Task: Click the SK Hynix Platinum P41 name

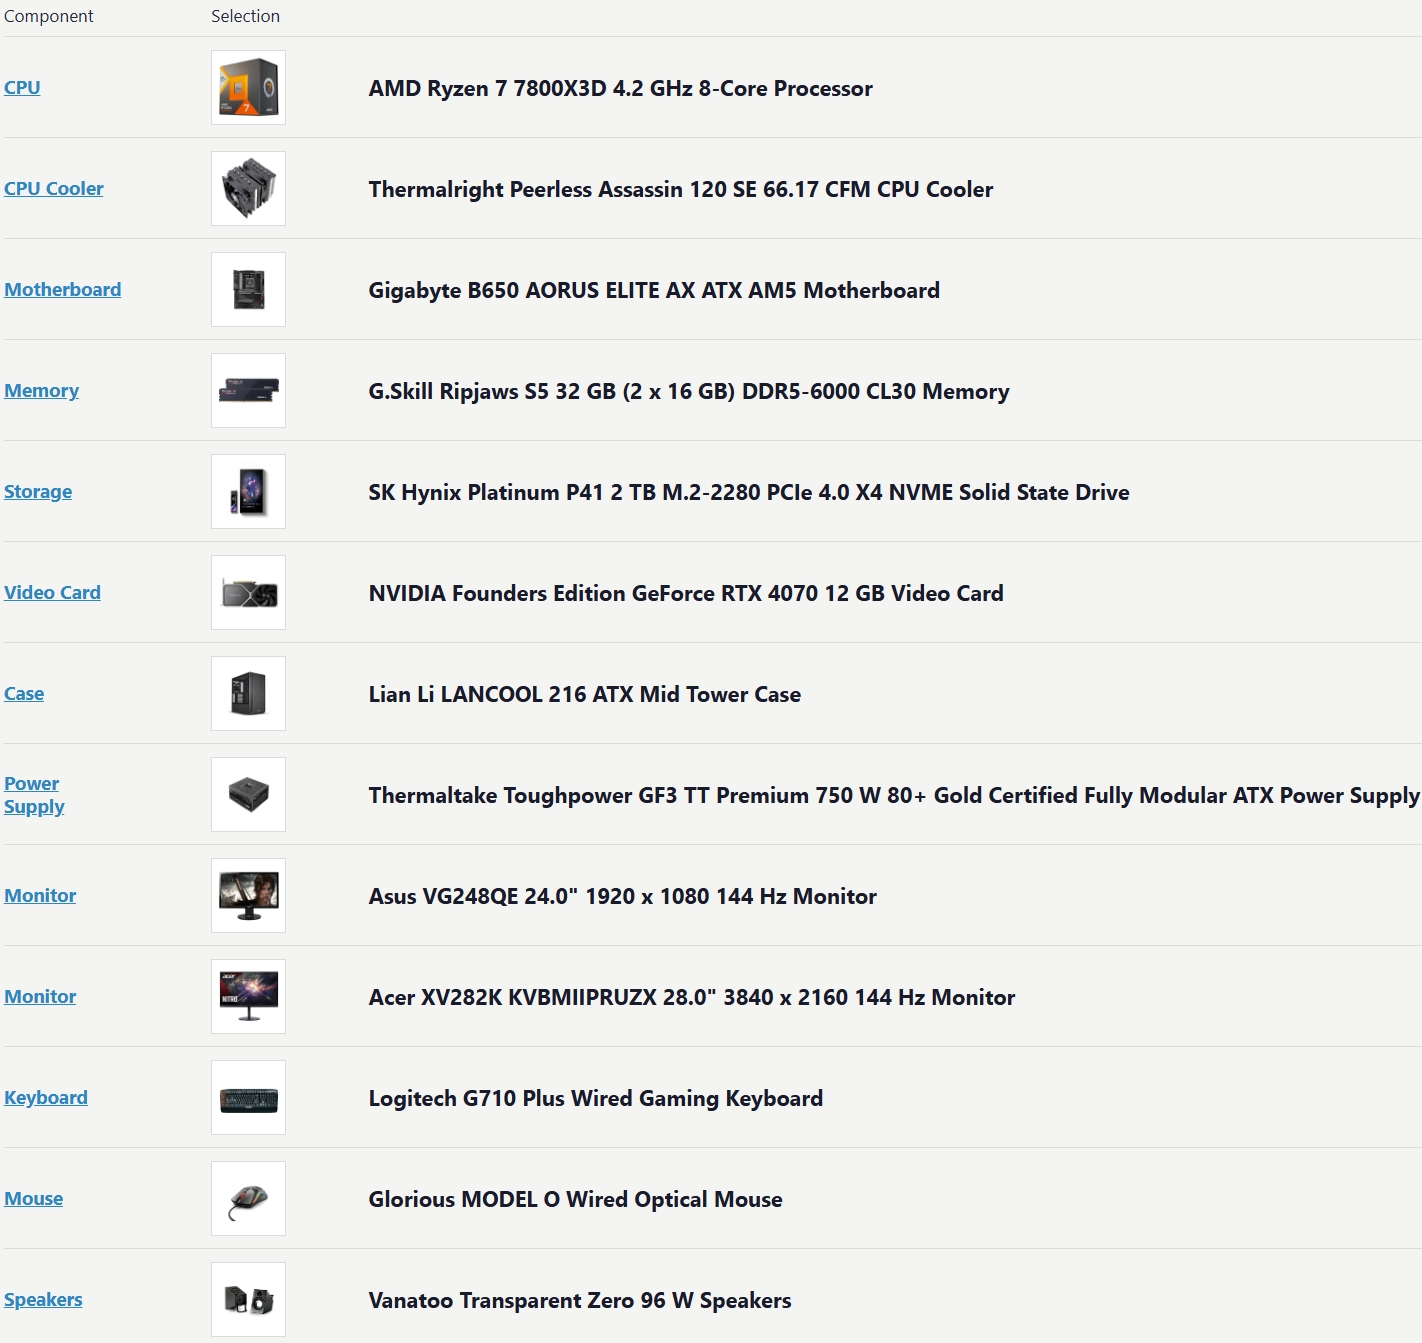Action: [748, 492]
